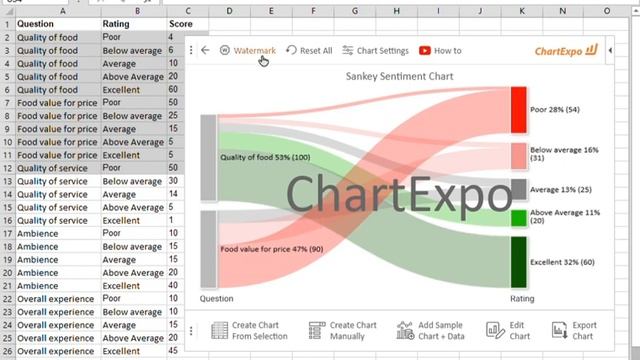Click the Create Chart Manually icon

click(x=317, y=331)
